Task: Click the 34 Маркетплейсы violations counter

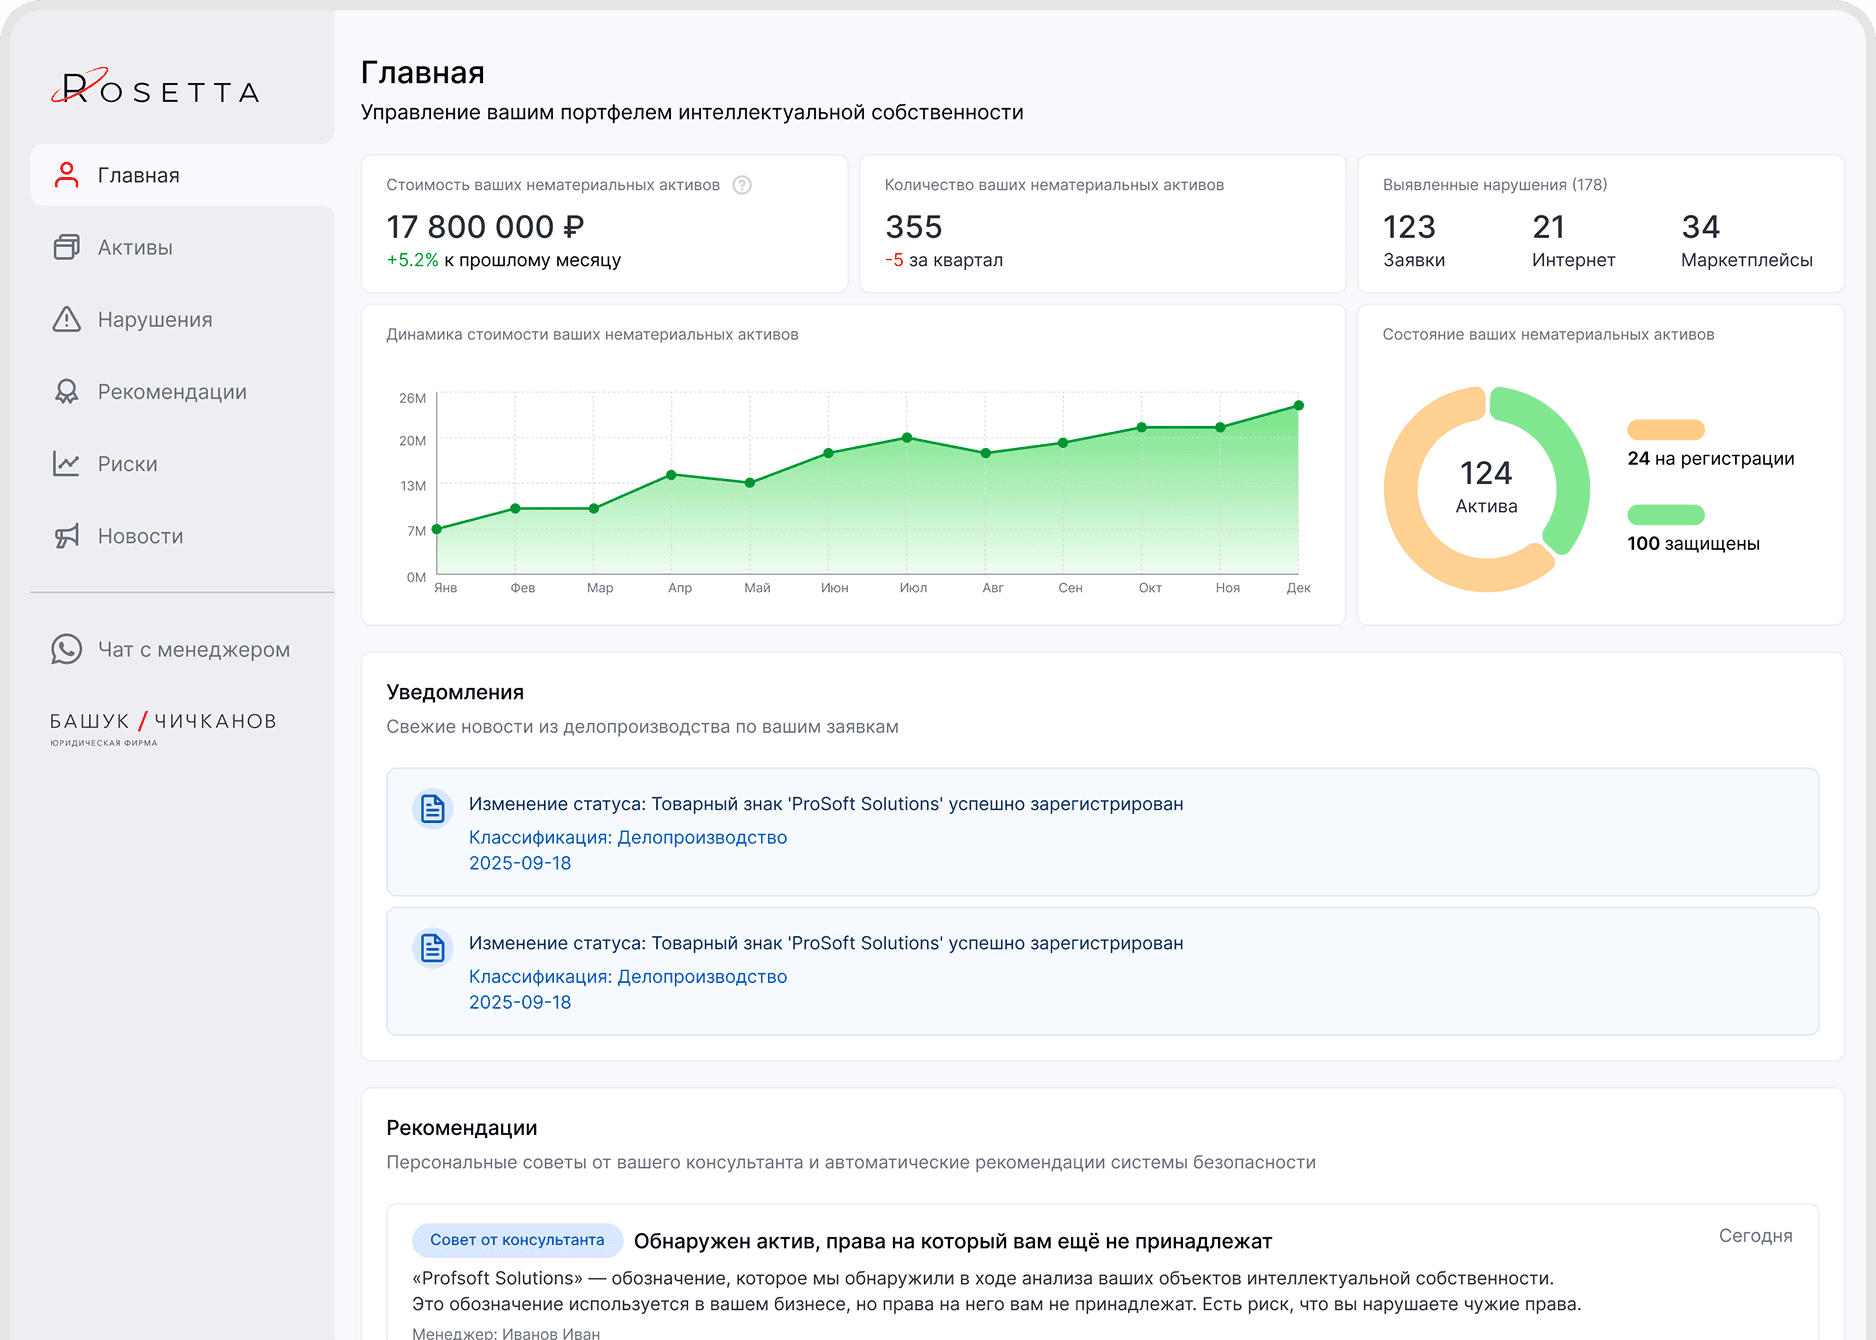Action: click(x=1746, y=240)
